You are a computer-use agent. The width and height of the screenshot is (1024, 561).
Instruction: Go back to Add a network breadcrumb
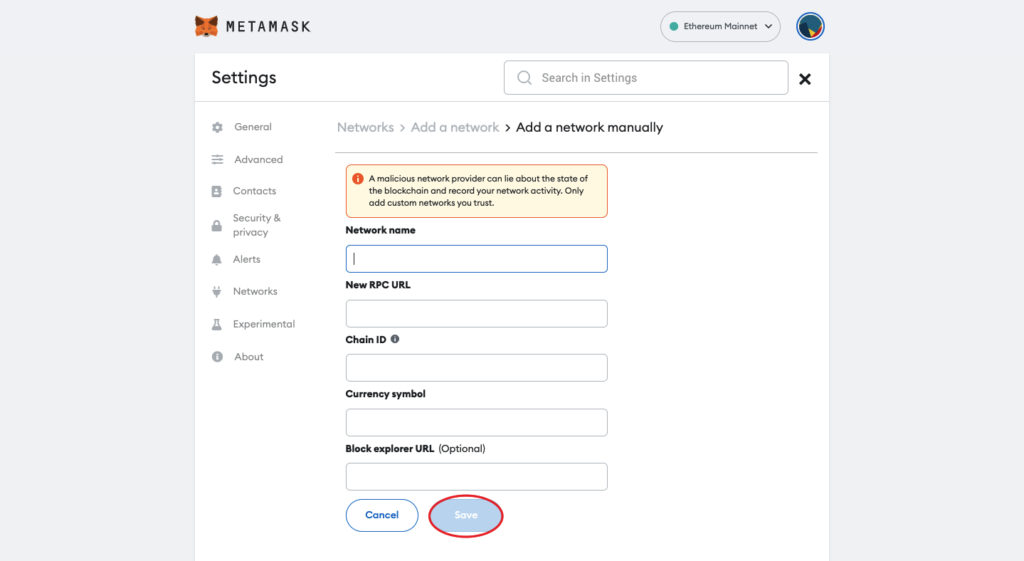pos(455,127)
